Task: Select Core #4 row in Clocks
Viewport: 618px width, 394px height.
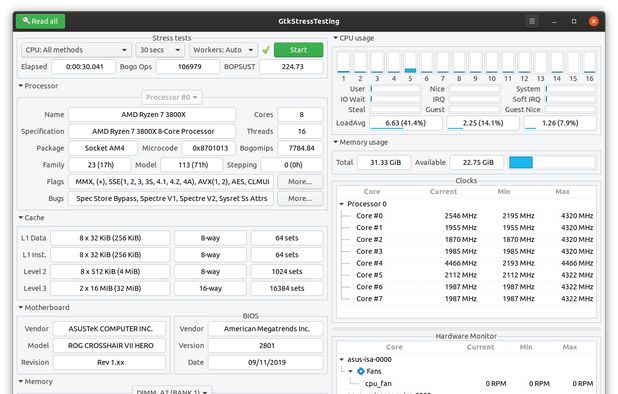Action: [466, 263]
